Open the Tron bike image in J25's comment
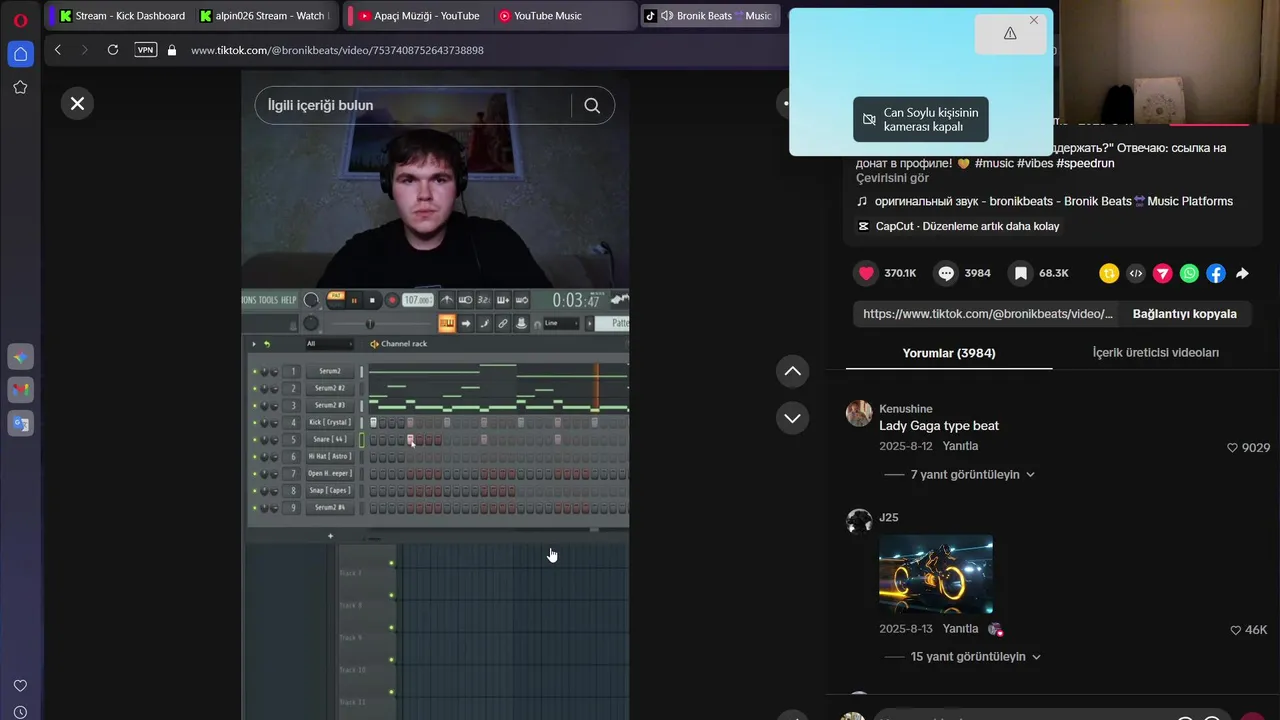The image size is (1280, 720). [936, 574]
